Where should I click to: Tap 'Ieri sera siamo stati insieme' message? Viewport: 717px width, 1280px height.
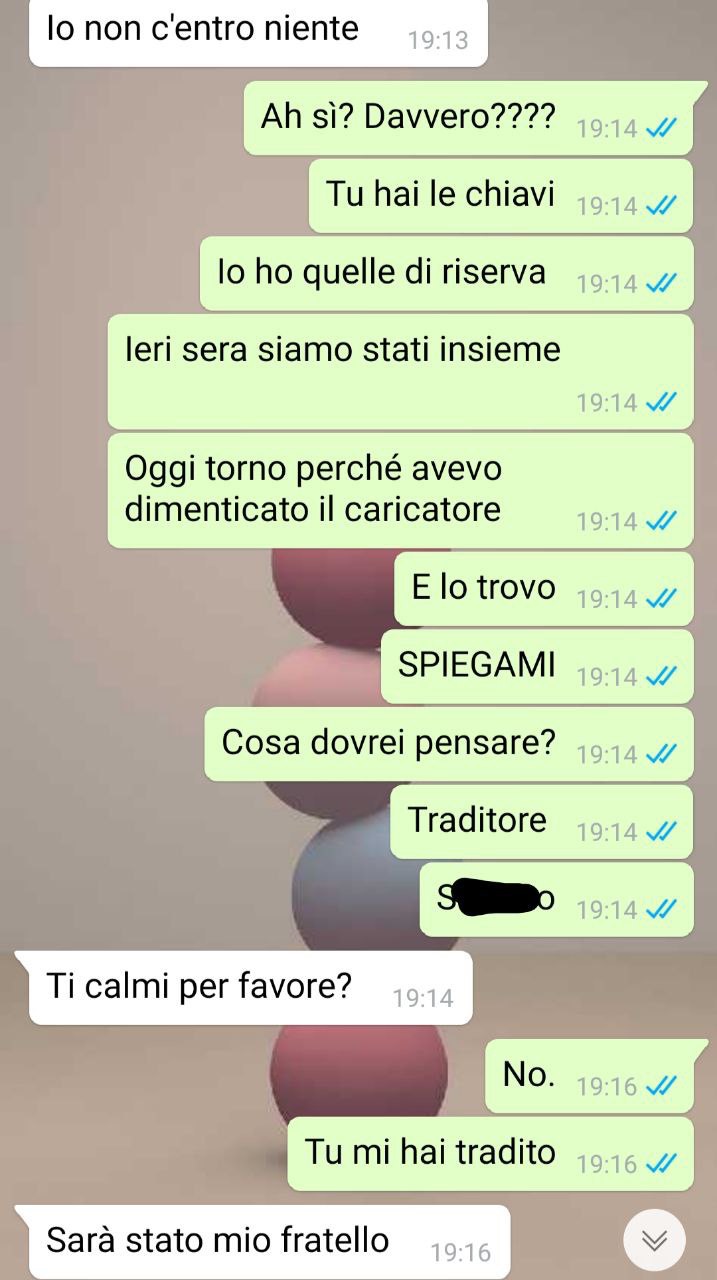[400, 371]
